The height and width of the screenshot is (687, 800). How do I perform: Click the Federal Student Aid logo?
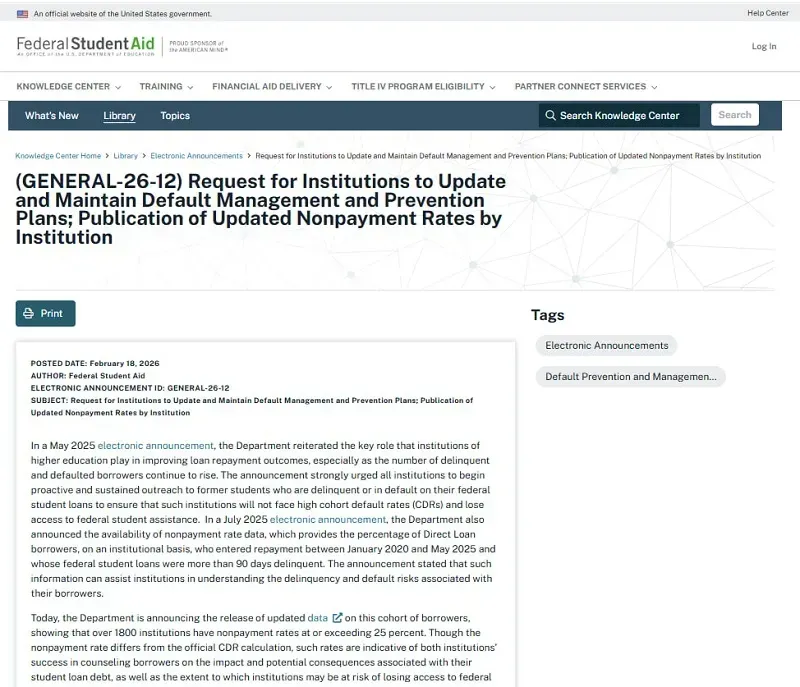pos(86,46)
